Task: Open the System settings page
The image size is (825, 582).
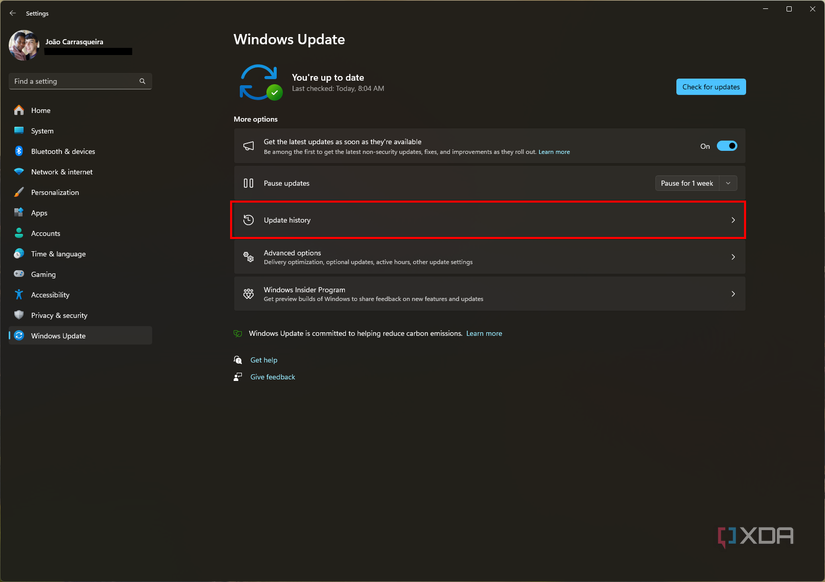Action: [x=80, y=131]
